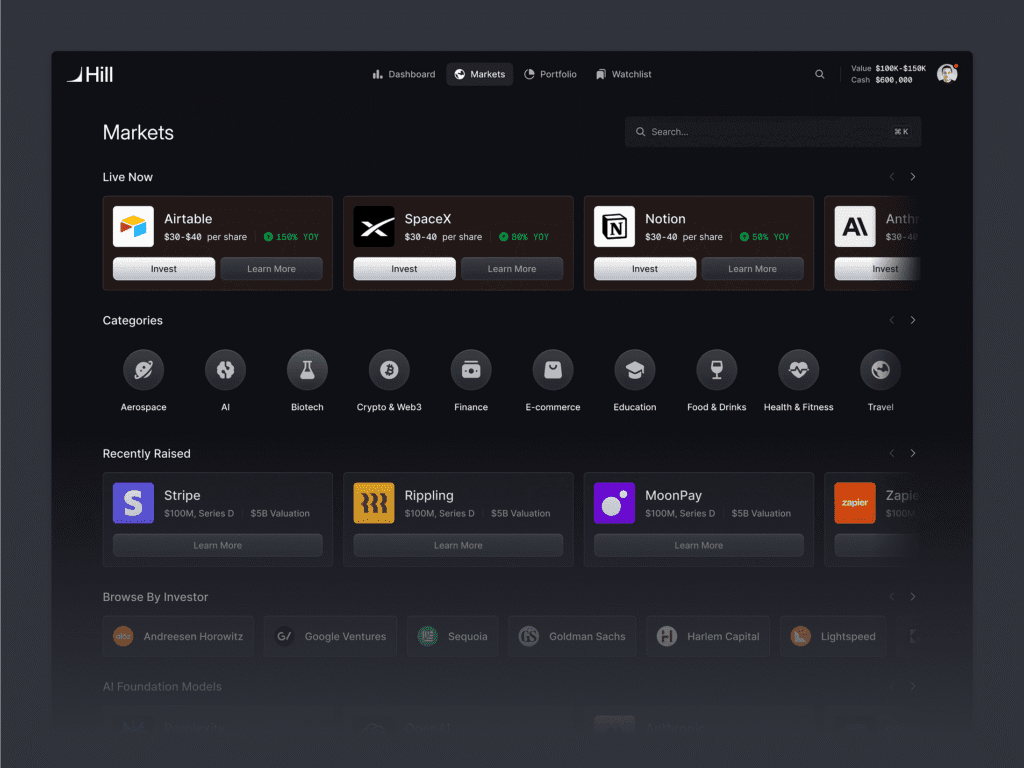Expand AI Foundation Models with right chevron
Screen dimensions: 1024x768
913,686
